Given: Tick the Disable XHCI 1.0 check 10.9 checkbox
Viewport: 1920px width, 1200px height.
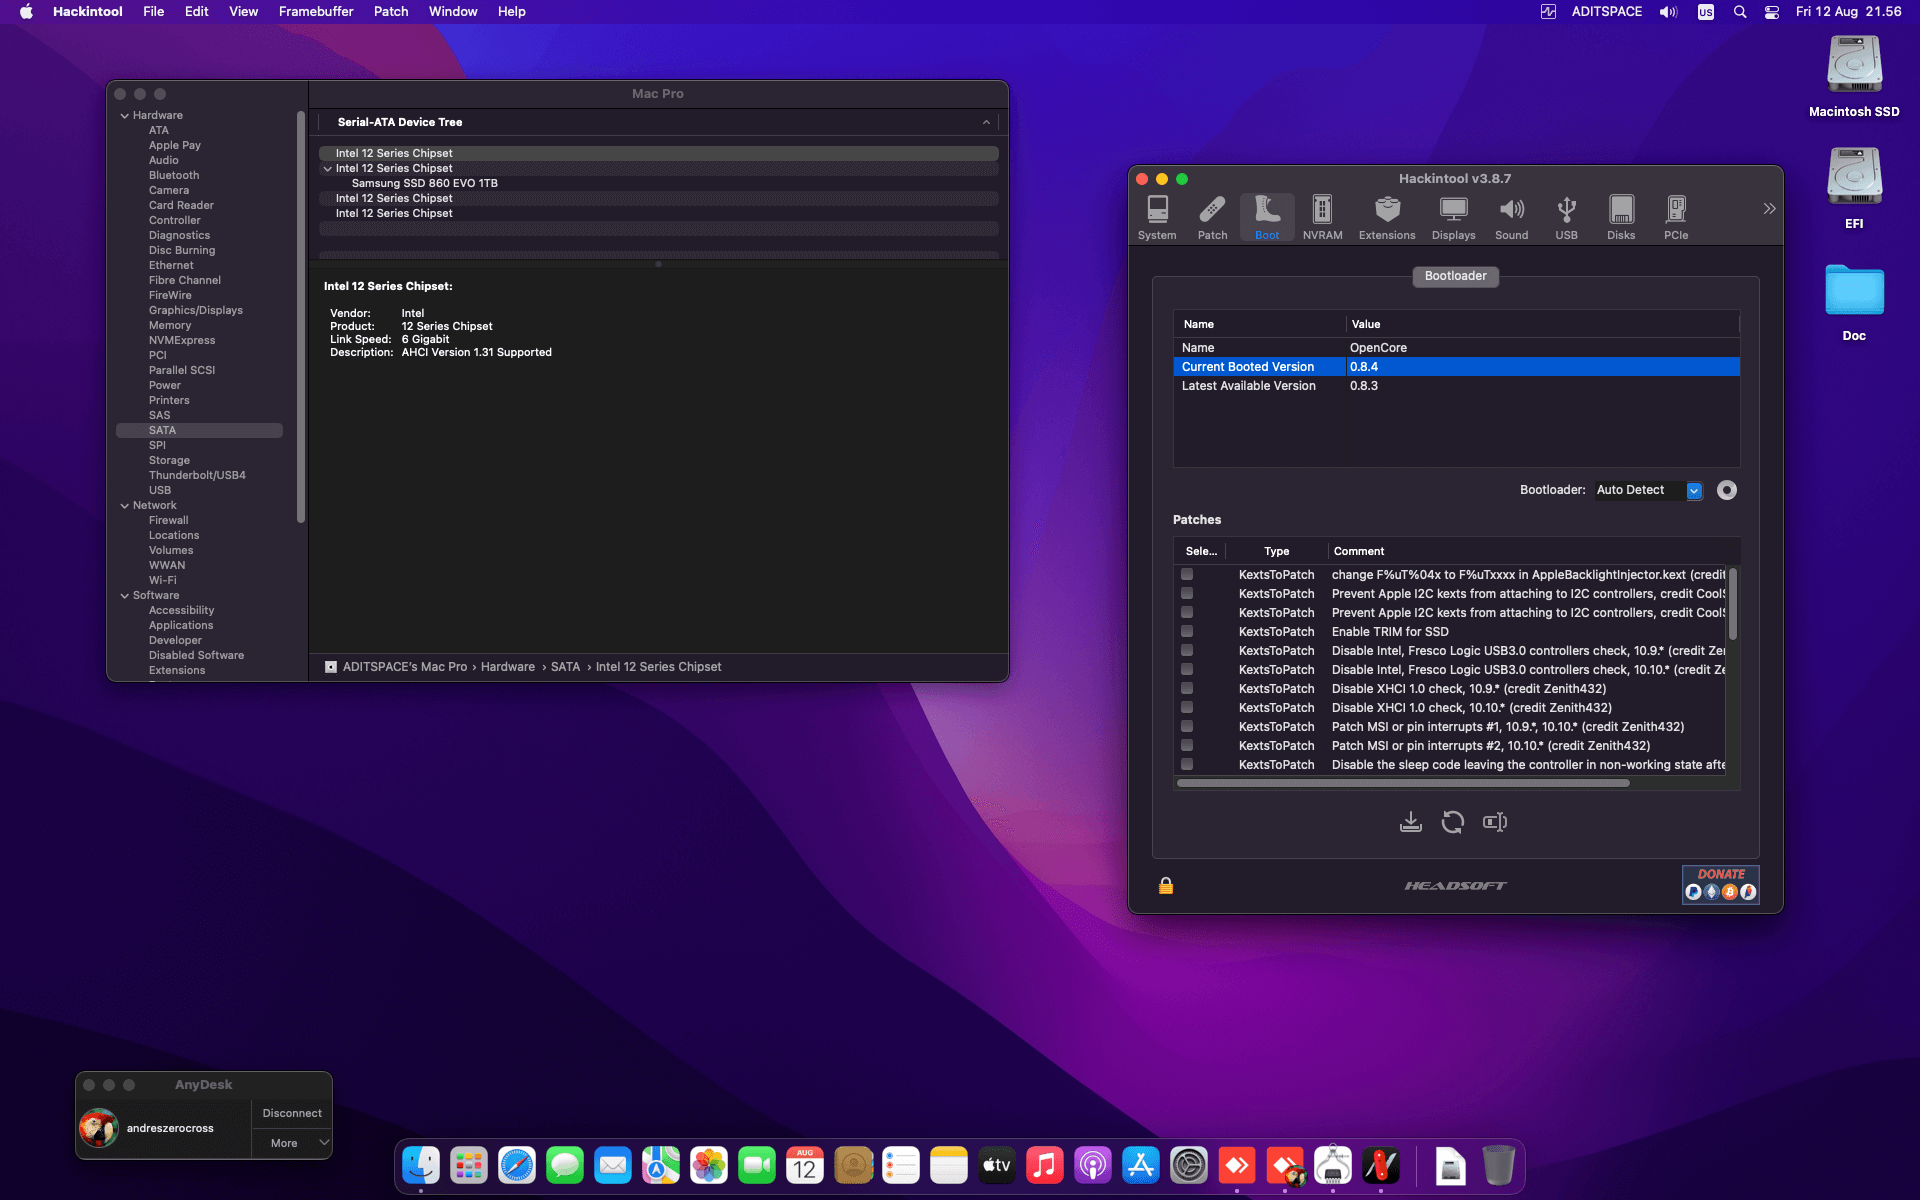Looking at the screenshot, I should pyautogui.click(x=1187, y=689).
